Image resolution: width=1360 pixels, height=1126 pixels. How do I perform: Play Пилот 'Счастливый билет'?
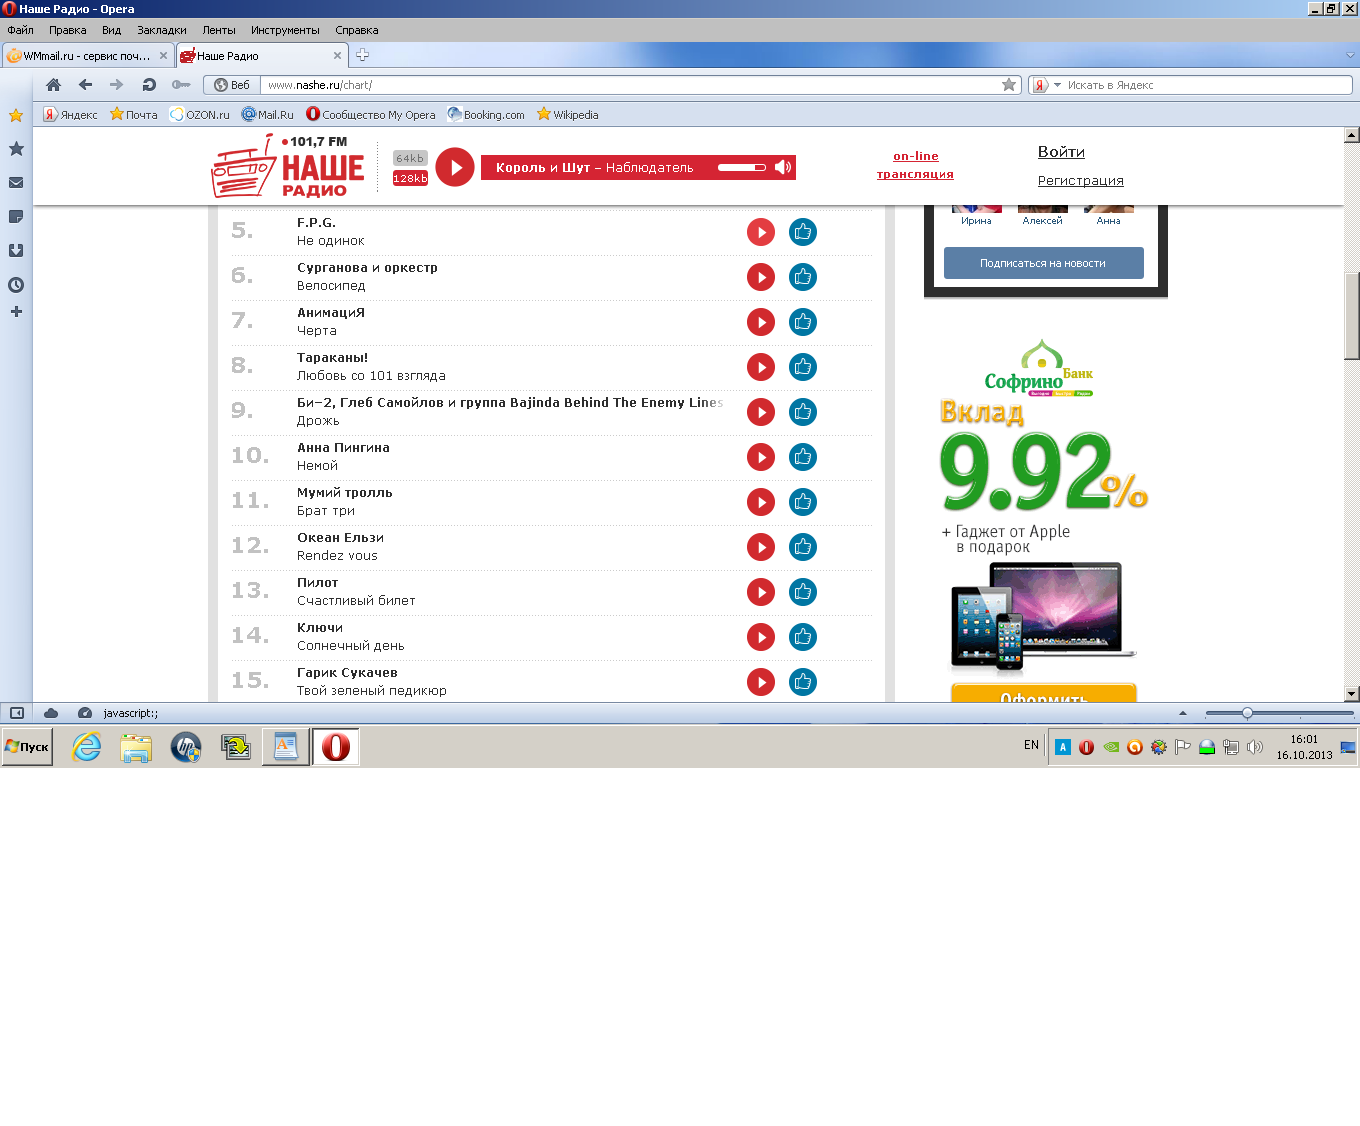pyautogui.click(x=761, y=592)
